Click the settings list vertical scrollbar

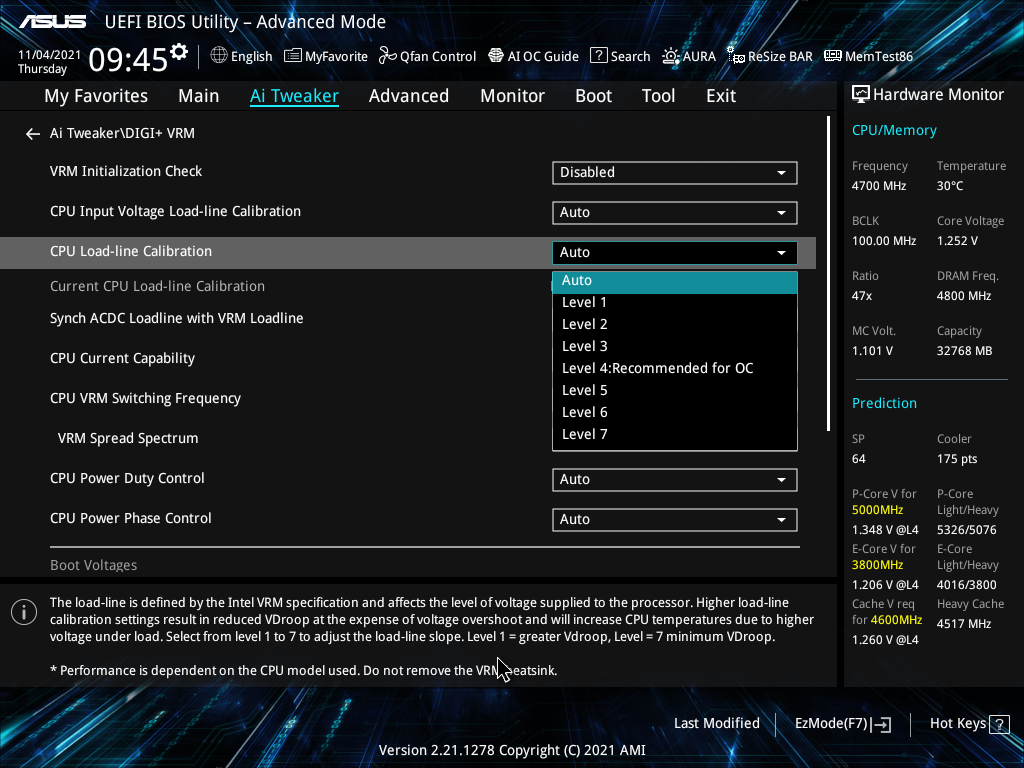click(x=828, y=274)
